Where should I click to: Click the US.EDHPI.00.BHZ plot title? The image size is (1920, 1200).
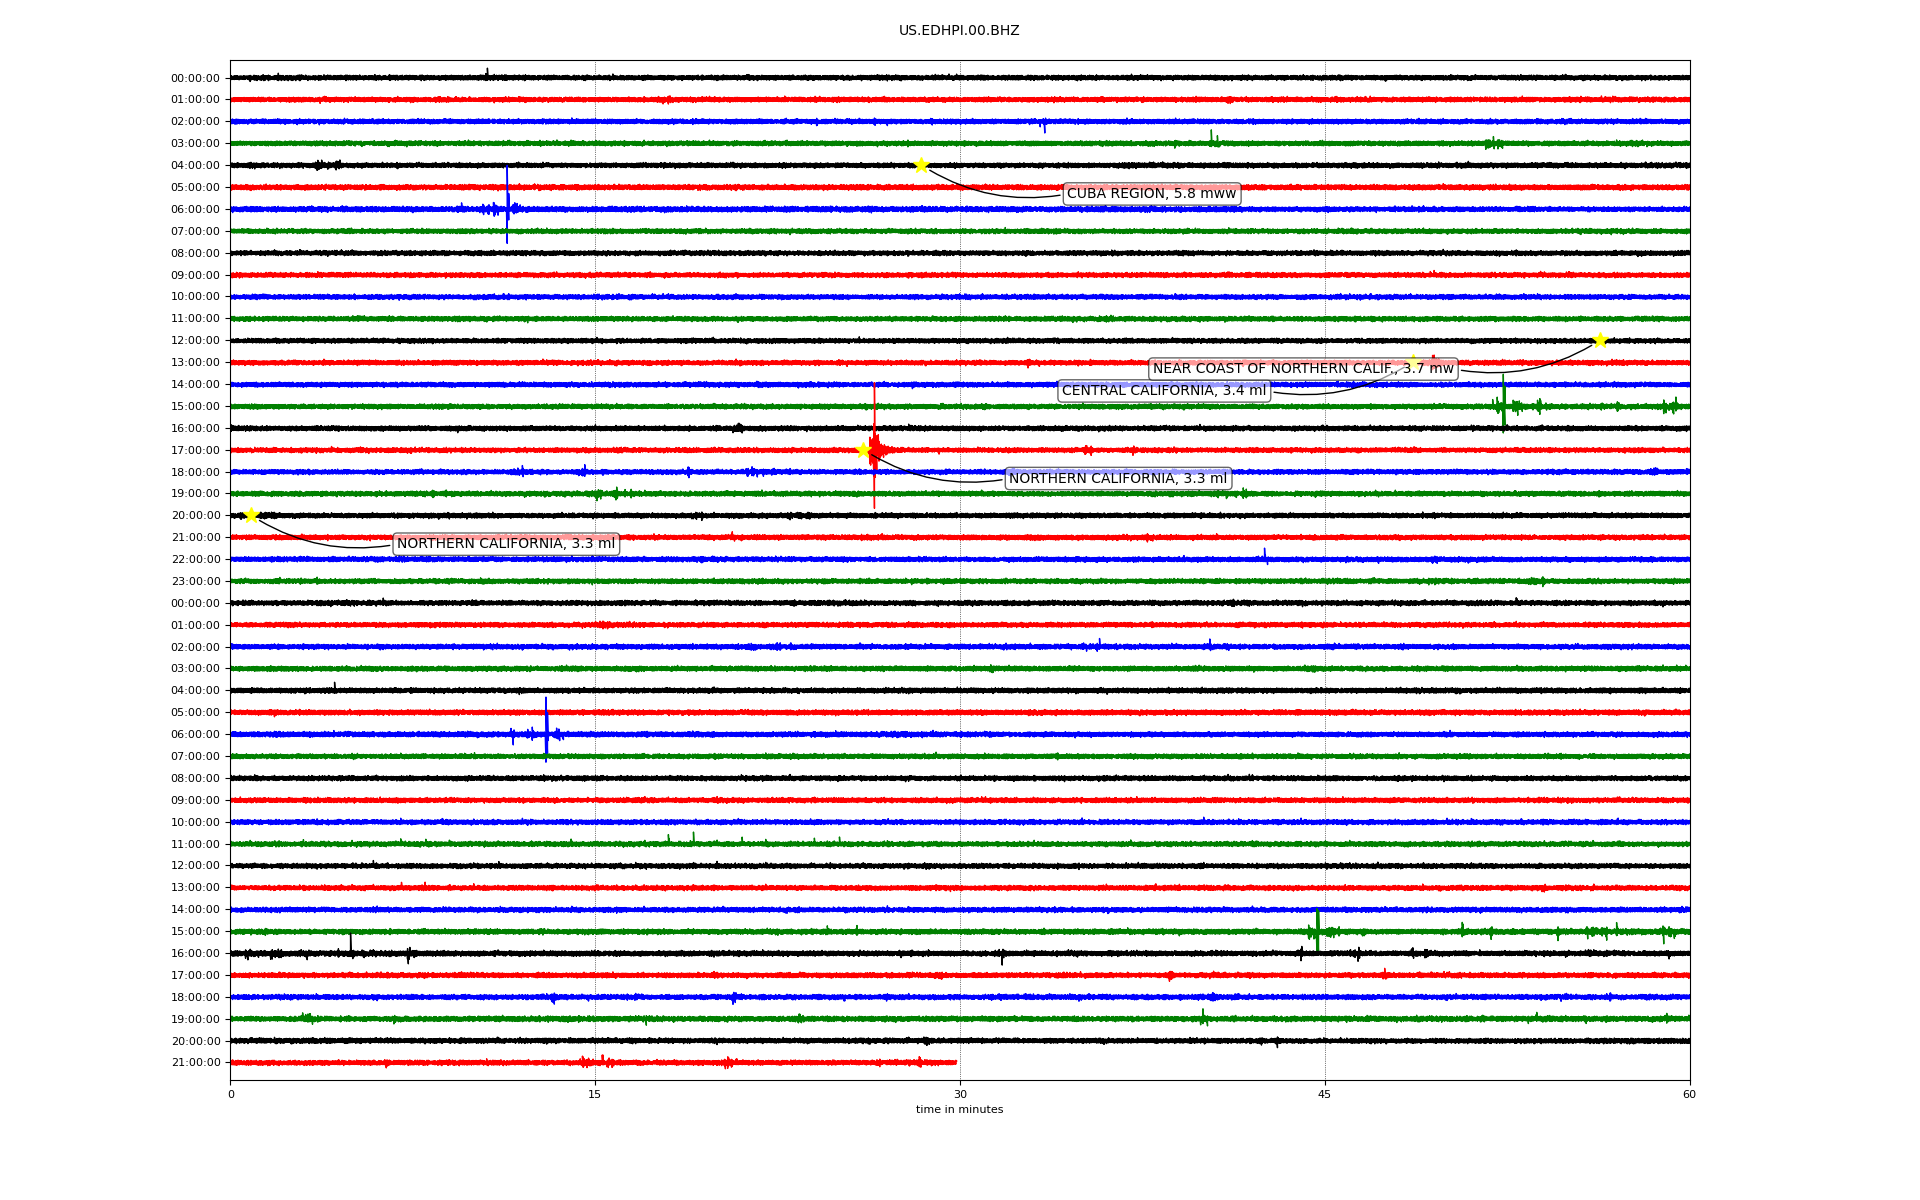coord(959,31)
